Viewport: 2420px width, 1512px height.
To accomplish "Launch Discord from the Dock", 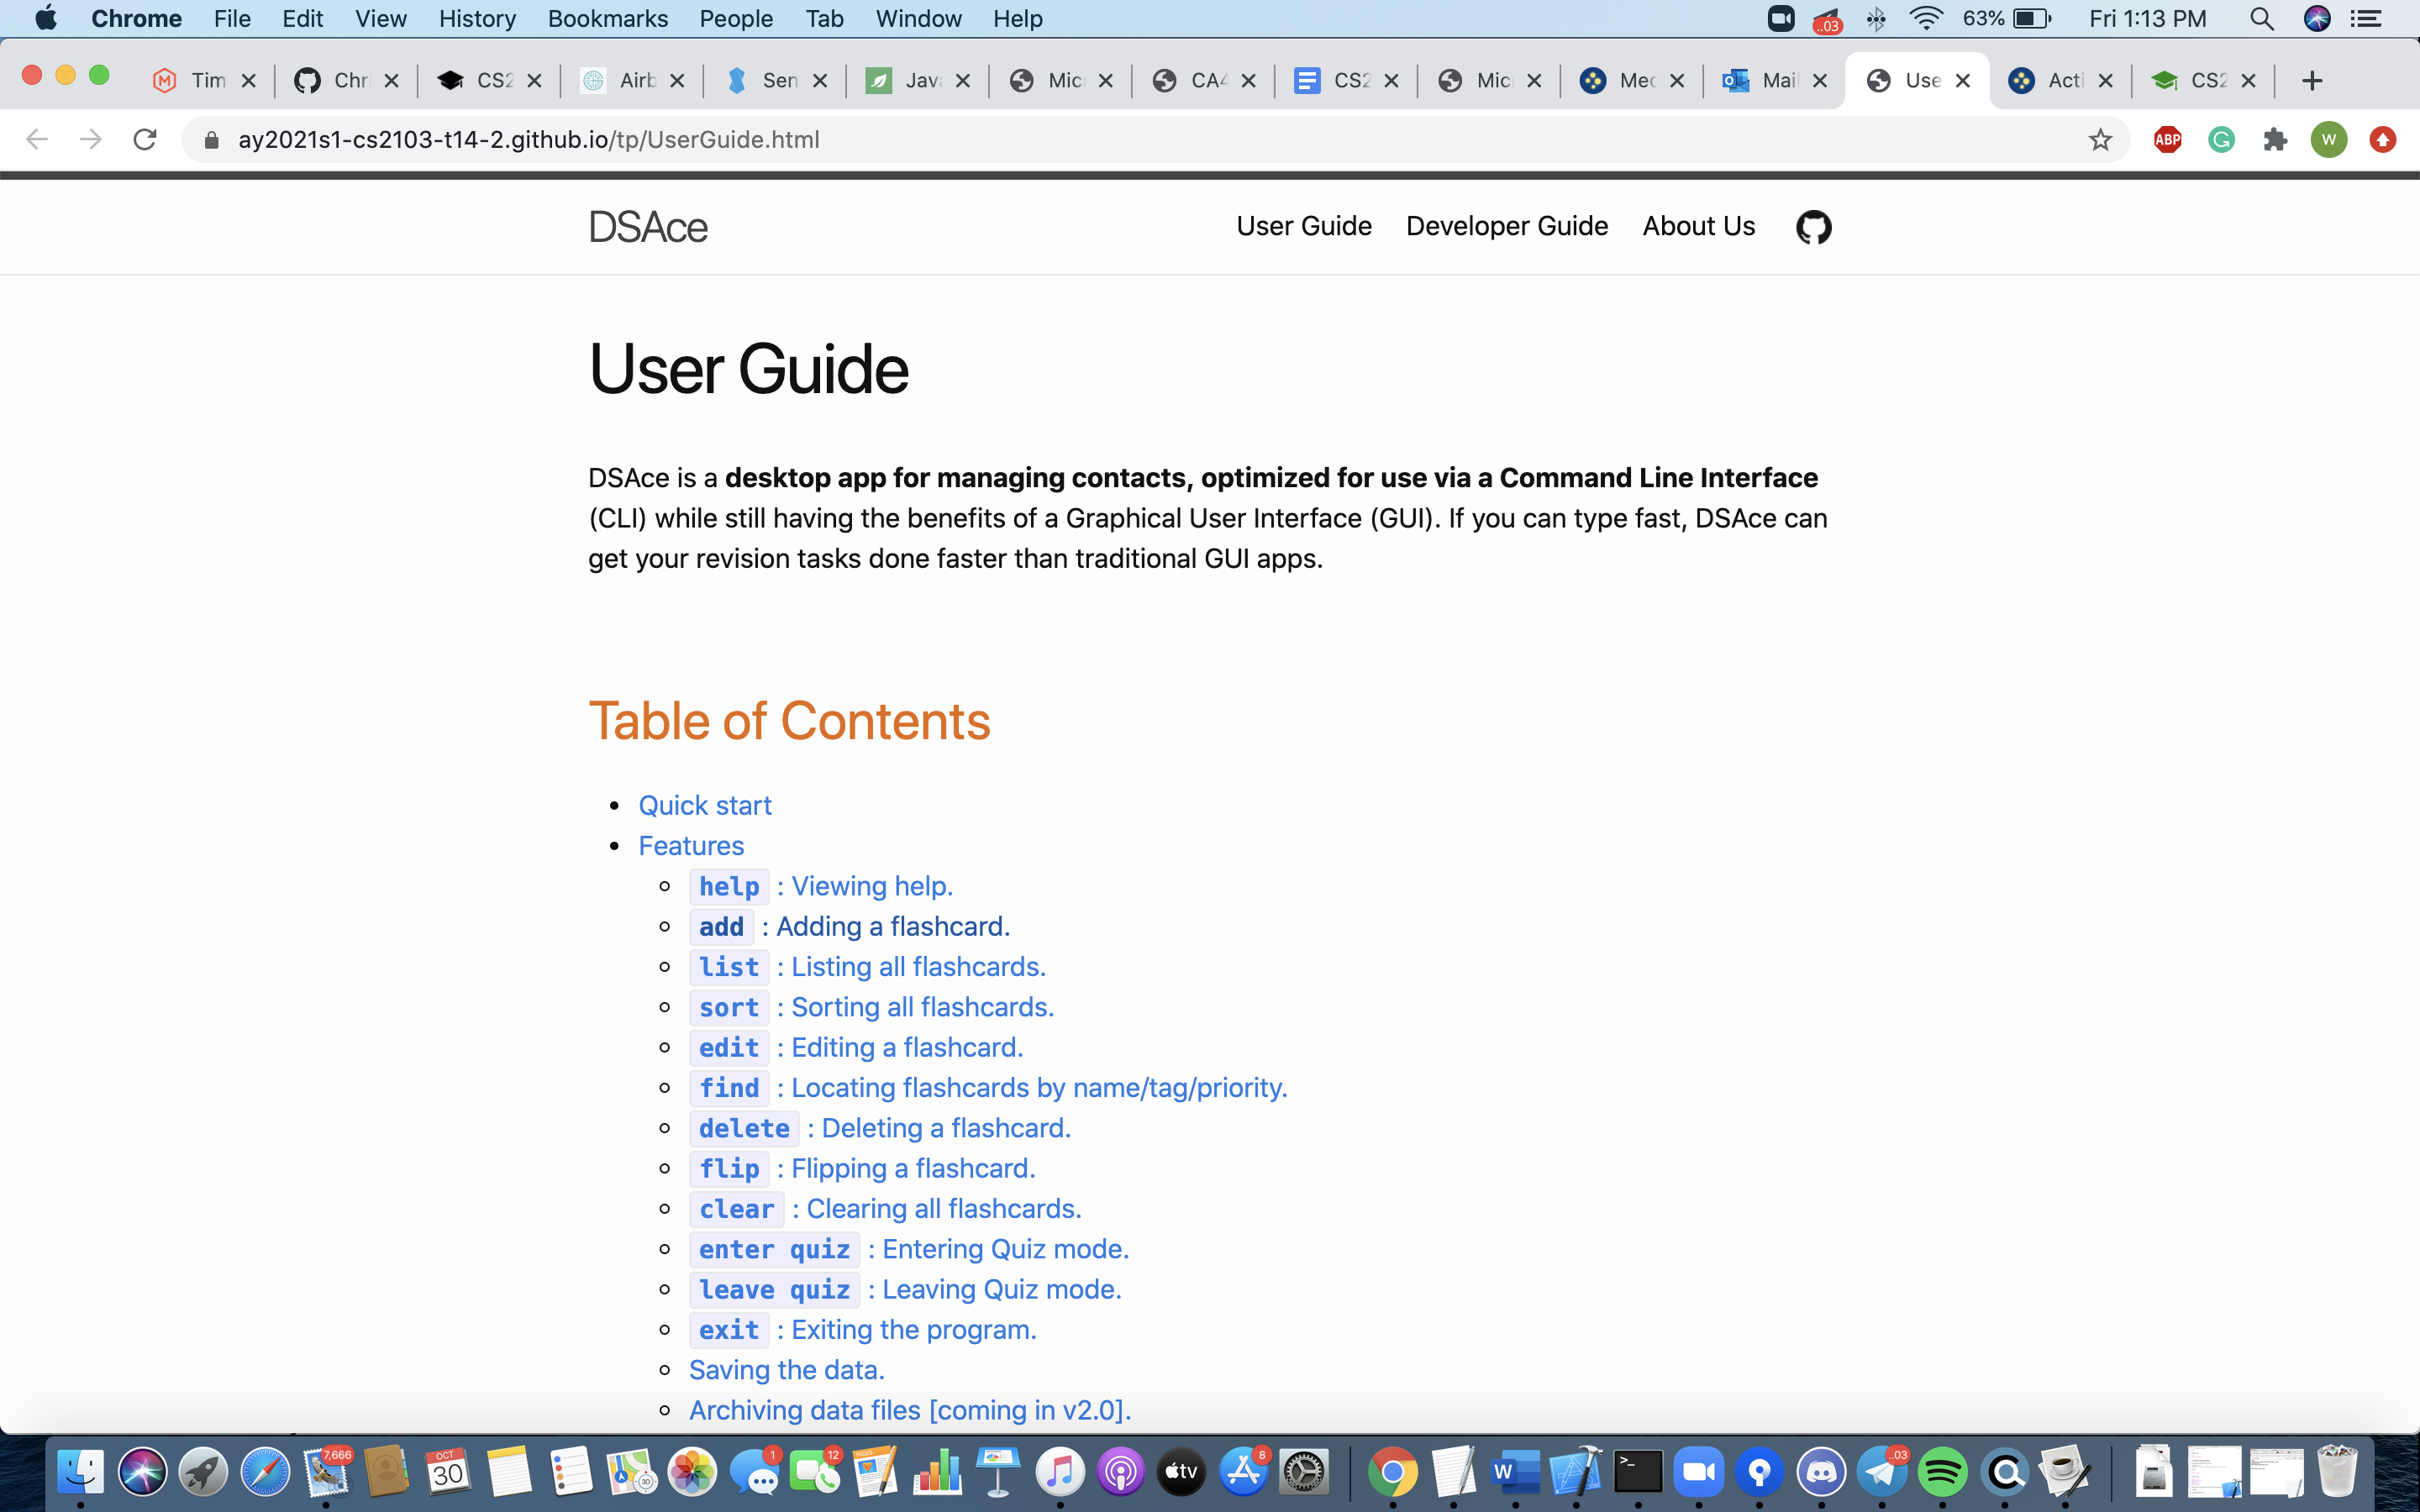I will [x=1821, y=1472].
